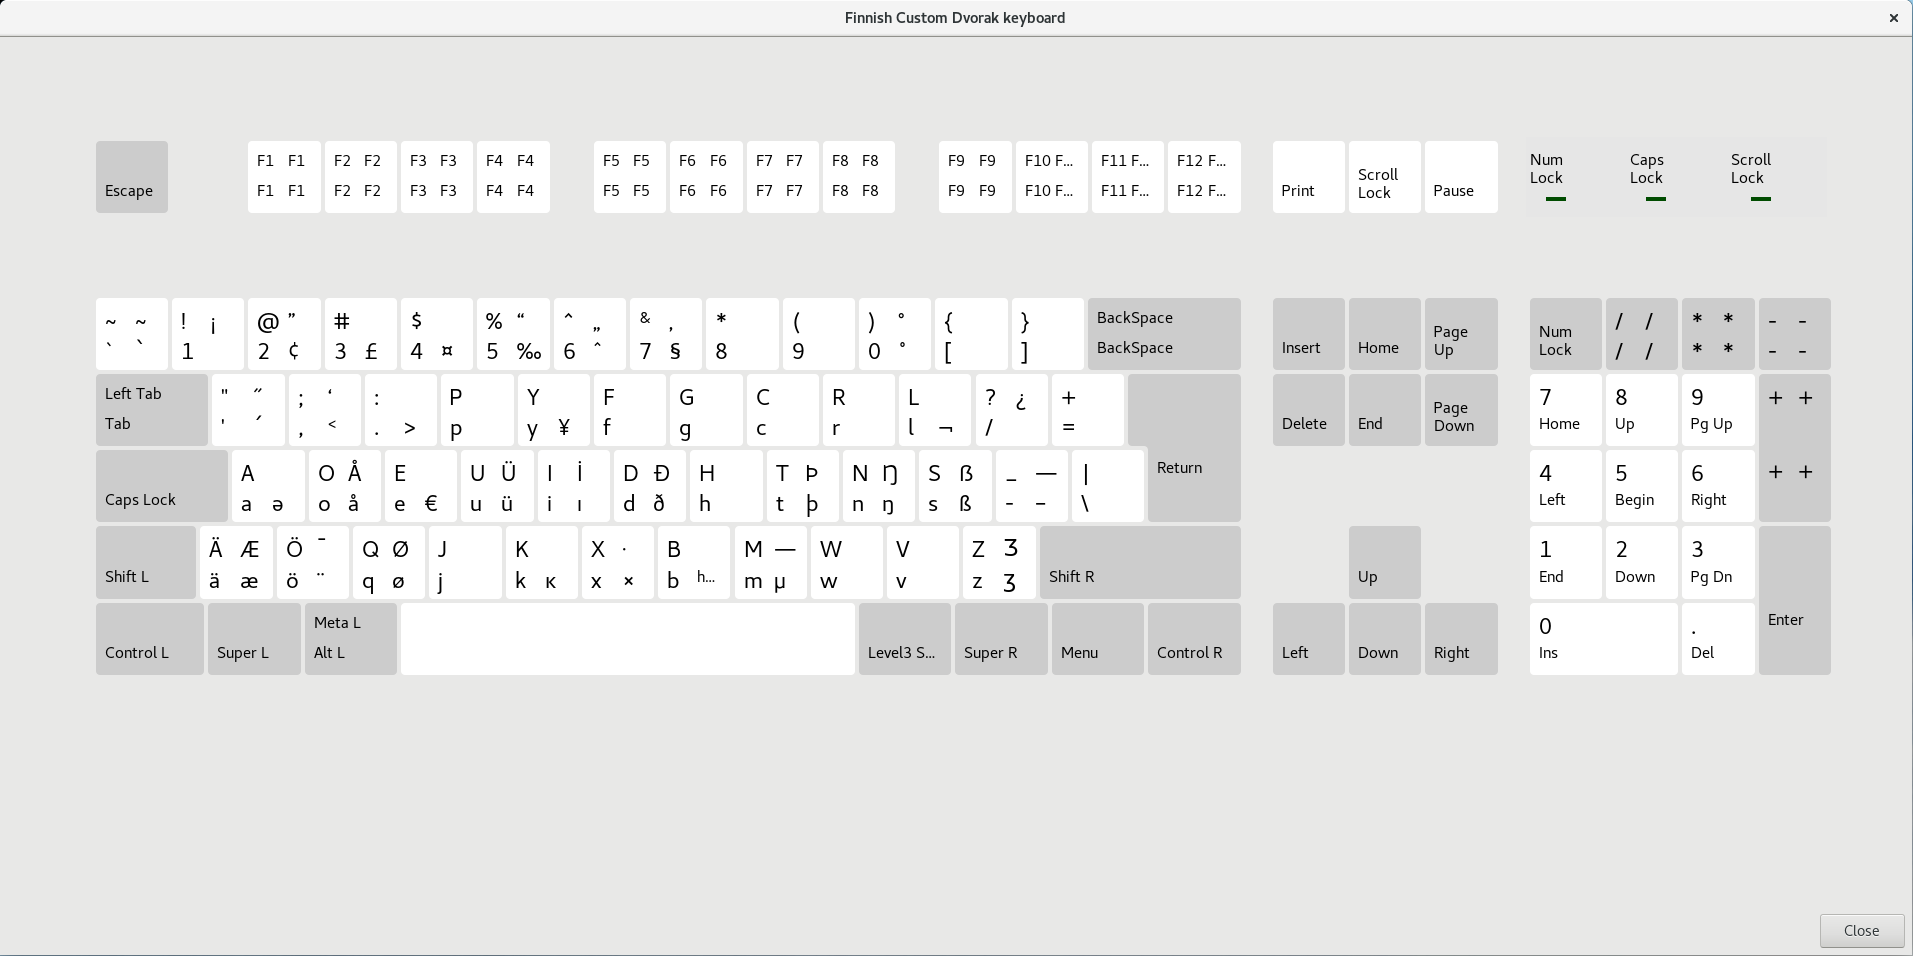The height and width of the screenshot is (956, 1913).
Task: Click the Pause key
Action: click(1461, 177)
